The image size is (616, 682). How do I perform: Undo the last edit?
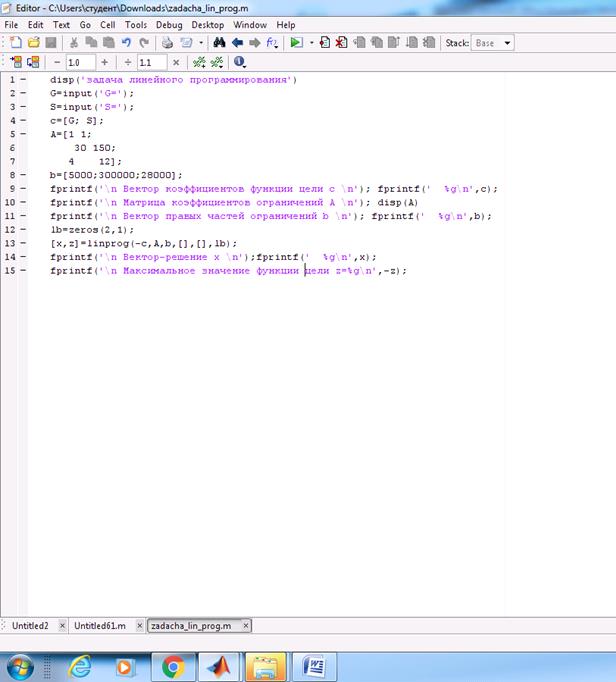point(126,43)
